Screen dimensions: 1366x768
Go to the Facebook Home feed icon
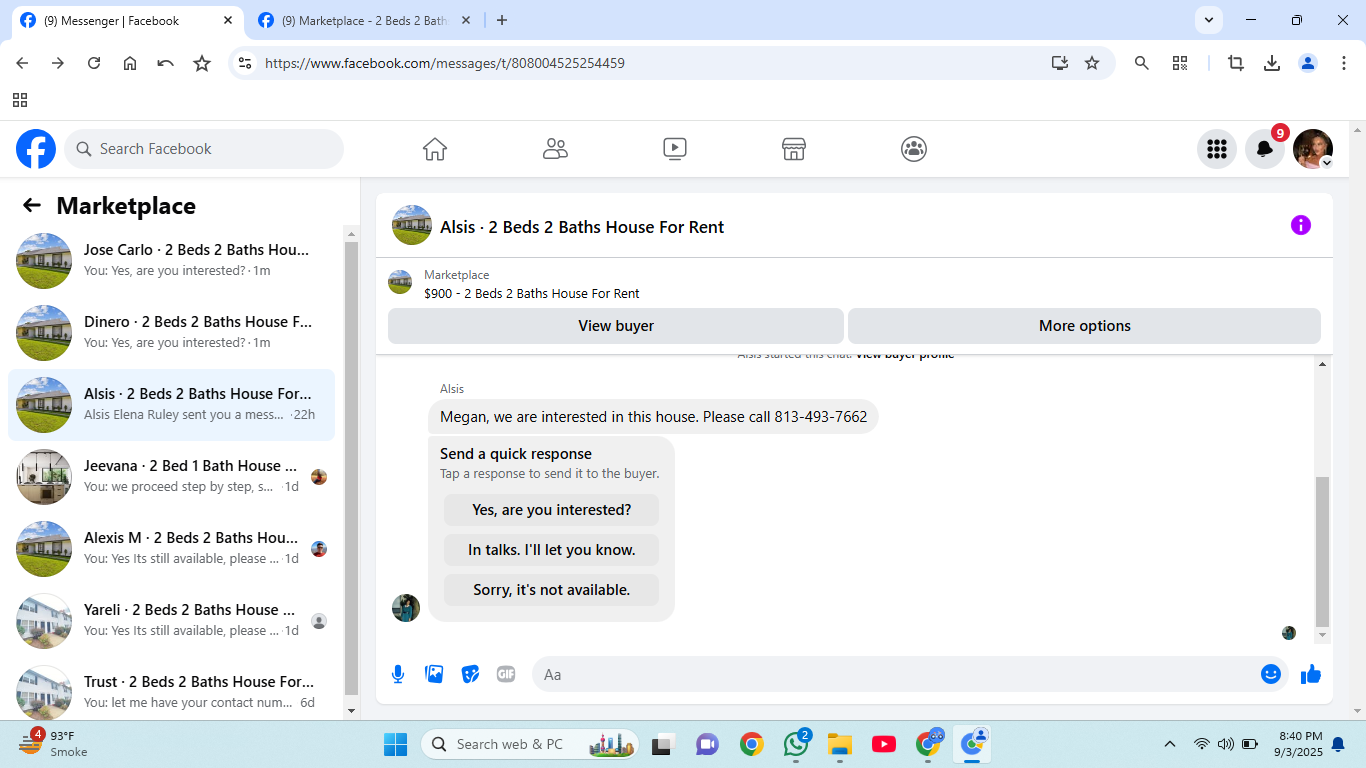pyautogui.click(x=435, y=149)
